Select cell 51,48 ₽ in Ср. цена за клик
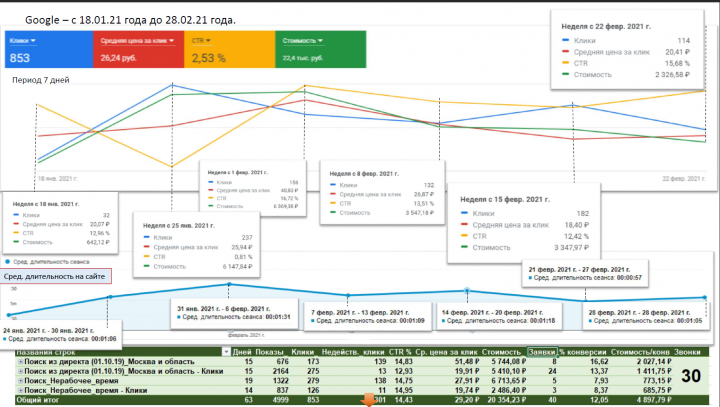The height and width of the screenshot is (407, 720). tap(467, 362)
